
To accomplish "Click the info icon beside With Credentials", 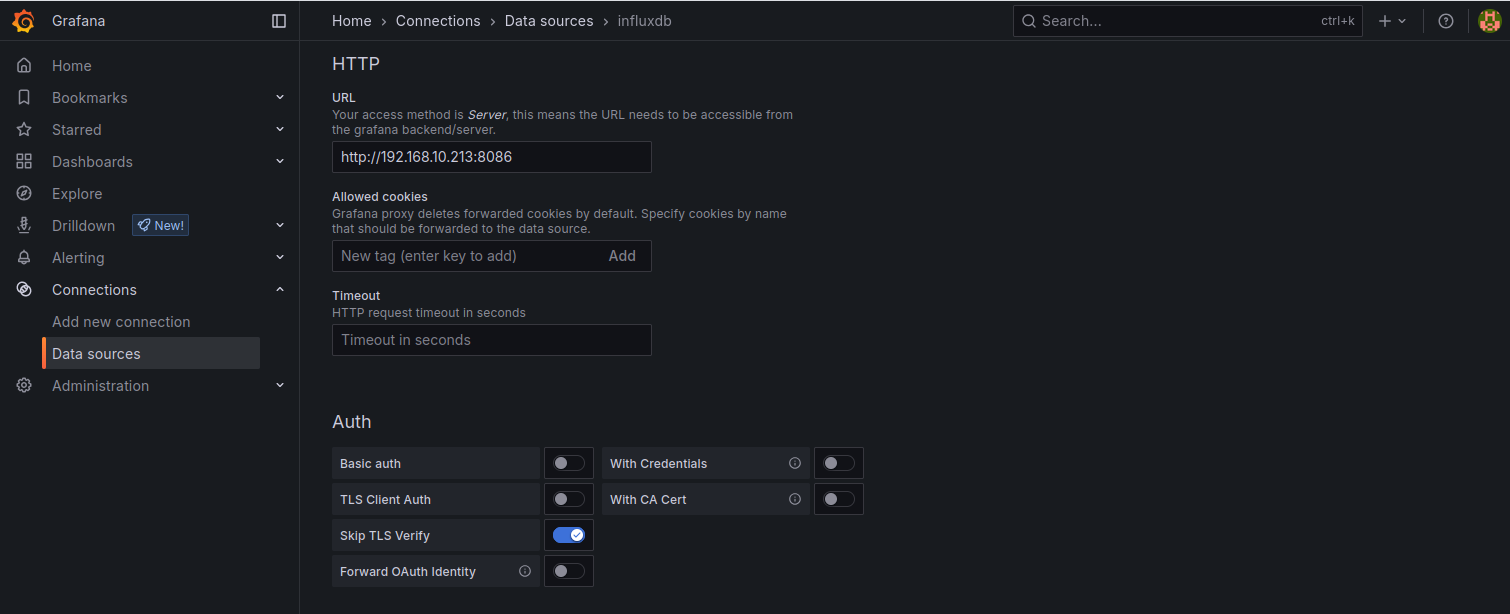I will 795,463.
